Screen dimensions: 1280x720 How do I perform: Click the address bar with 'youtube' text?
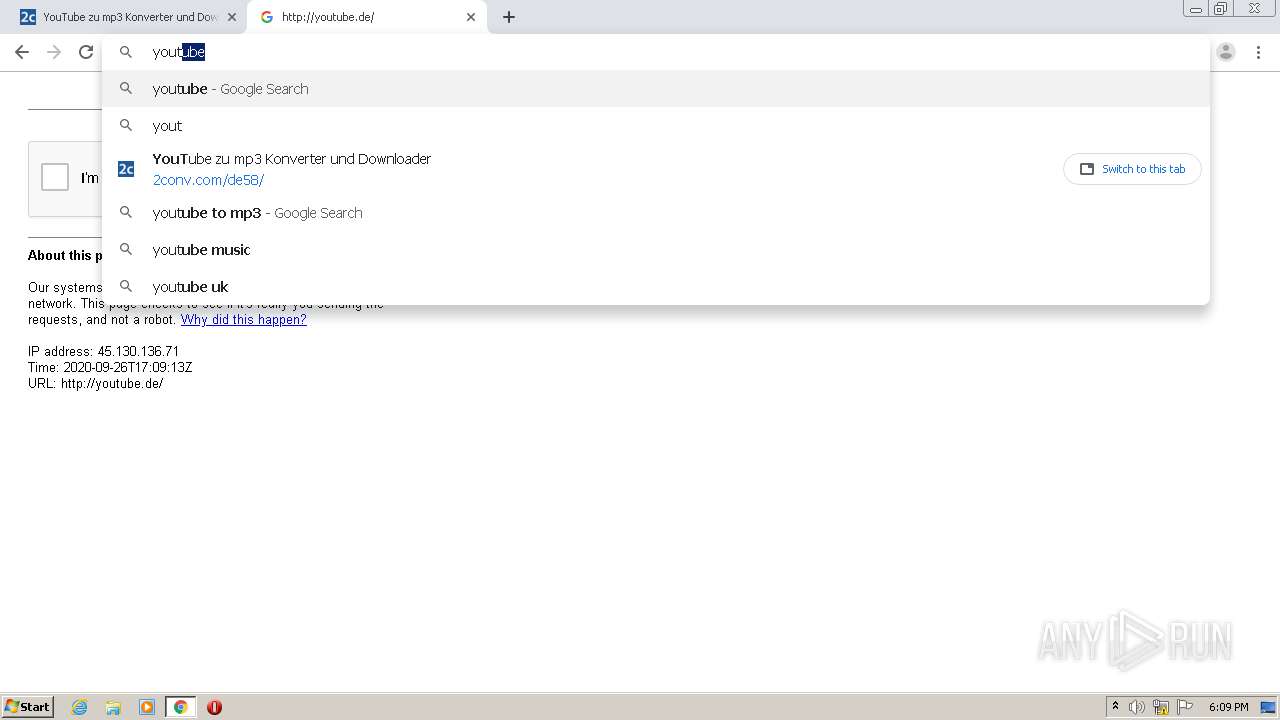click(x=655, y=52)
